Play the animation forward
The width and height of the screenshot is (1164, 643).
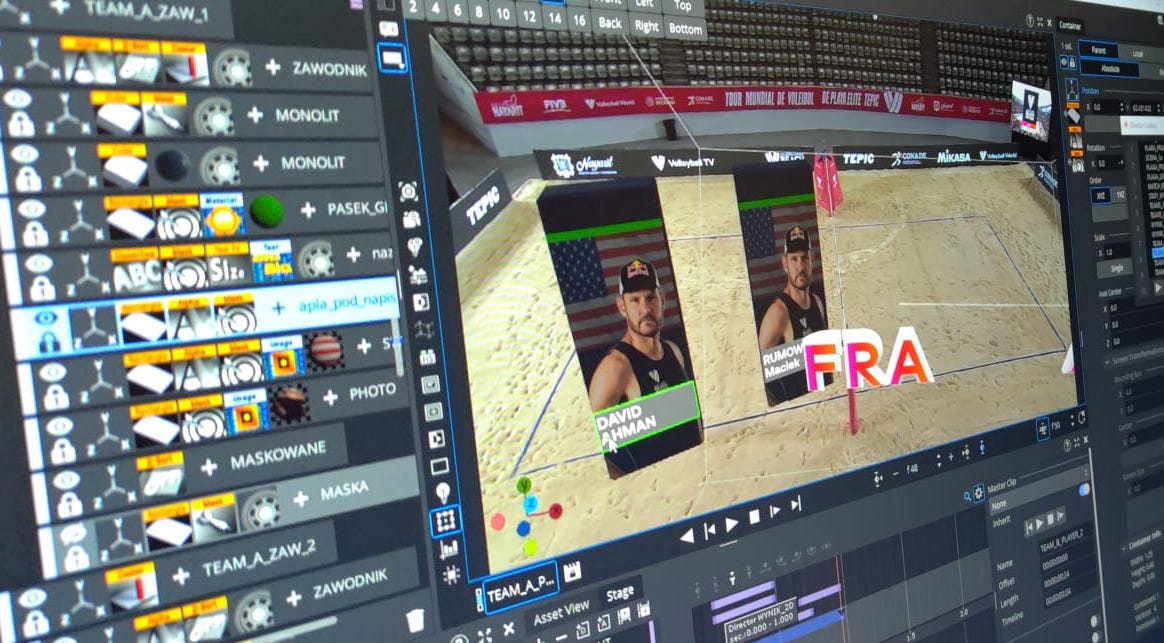732,524
